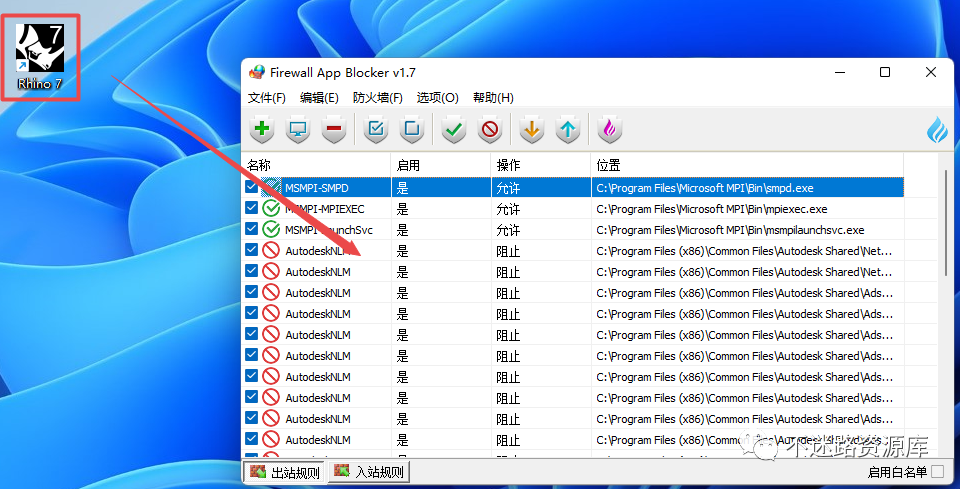Click the red Block toolbar icon
Image resolution: width=960 pixels, height=489 pixels.
point(490,129)
